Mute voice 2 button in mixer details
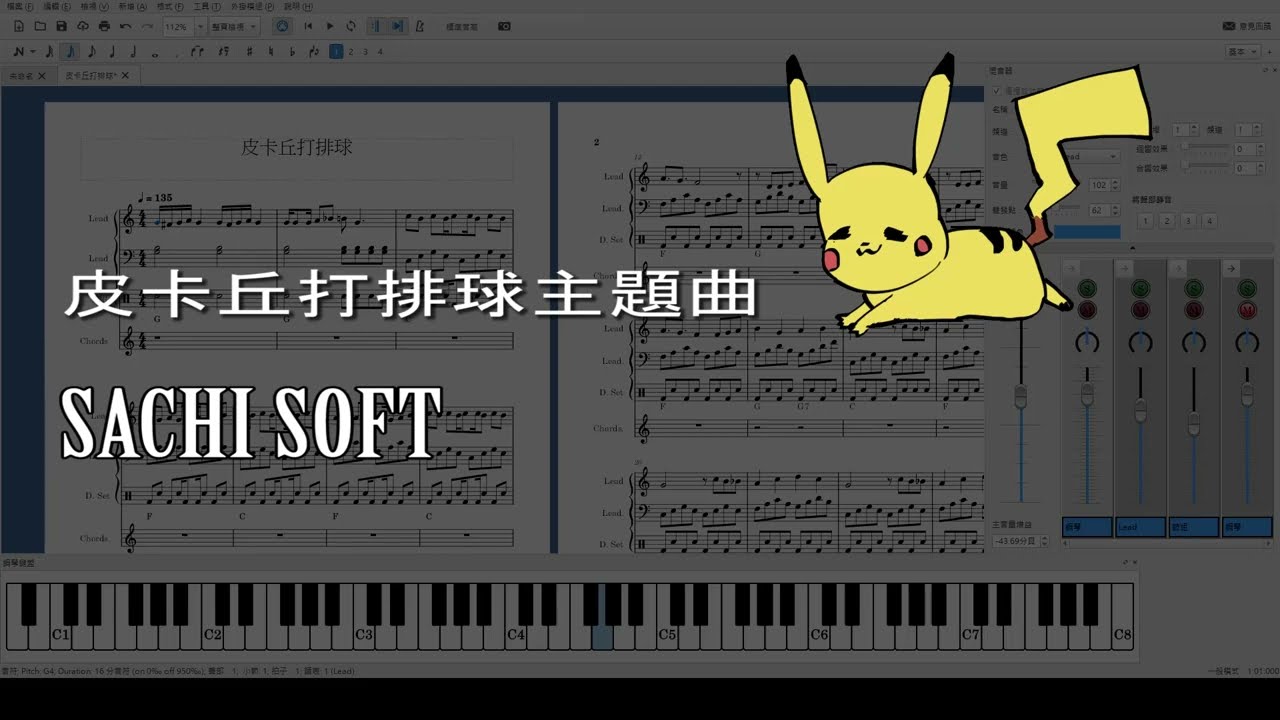The width and height of the screenshot is (1280, 720). (x=1167, y=221)
